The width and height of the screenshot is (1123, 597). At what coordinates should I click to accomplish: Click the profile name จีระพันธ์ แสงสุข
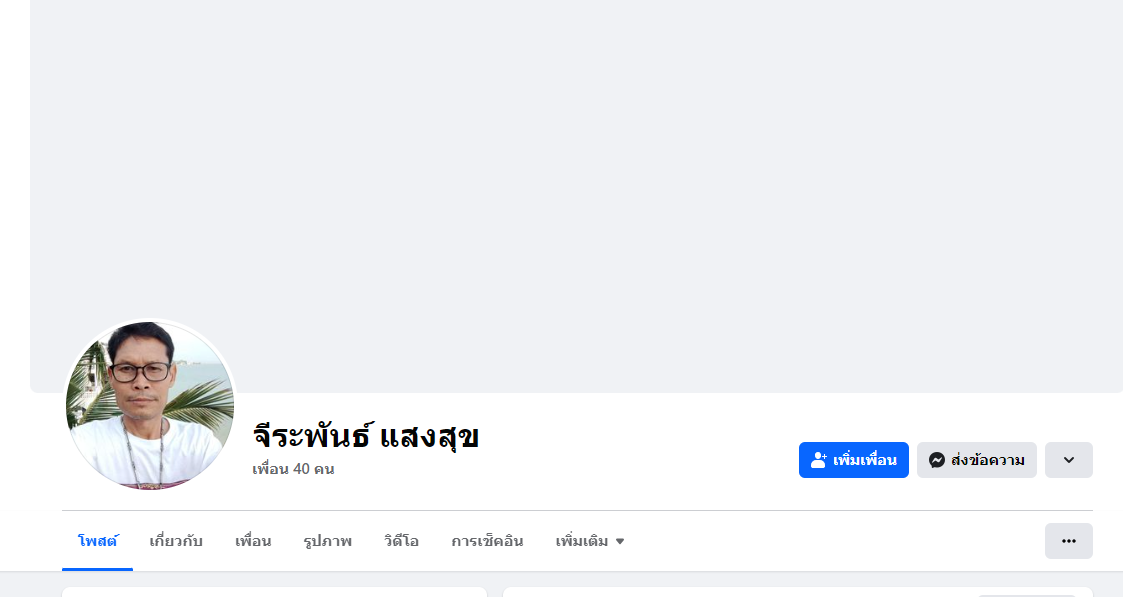[x=366, y=436]
